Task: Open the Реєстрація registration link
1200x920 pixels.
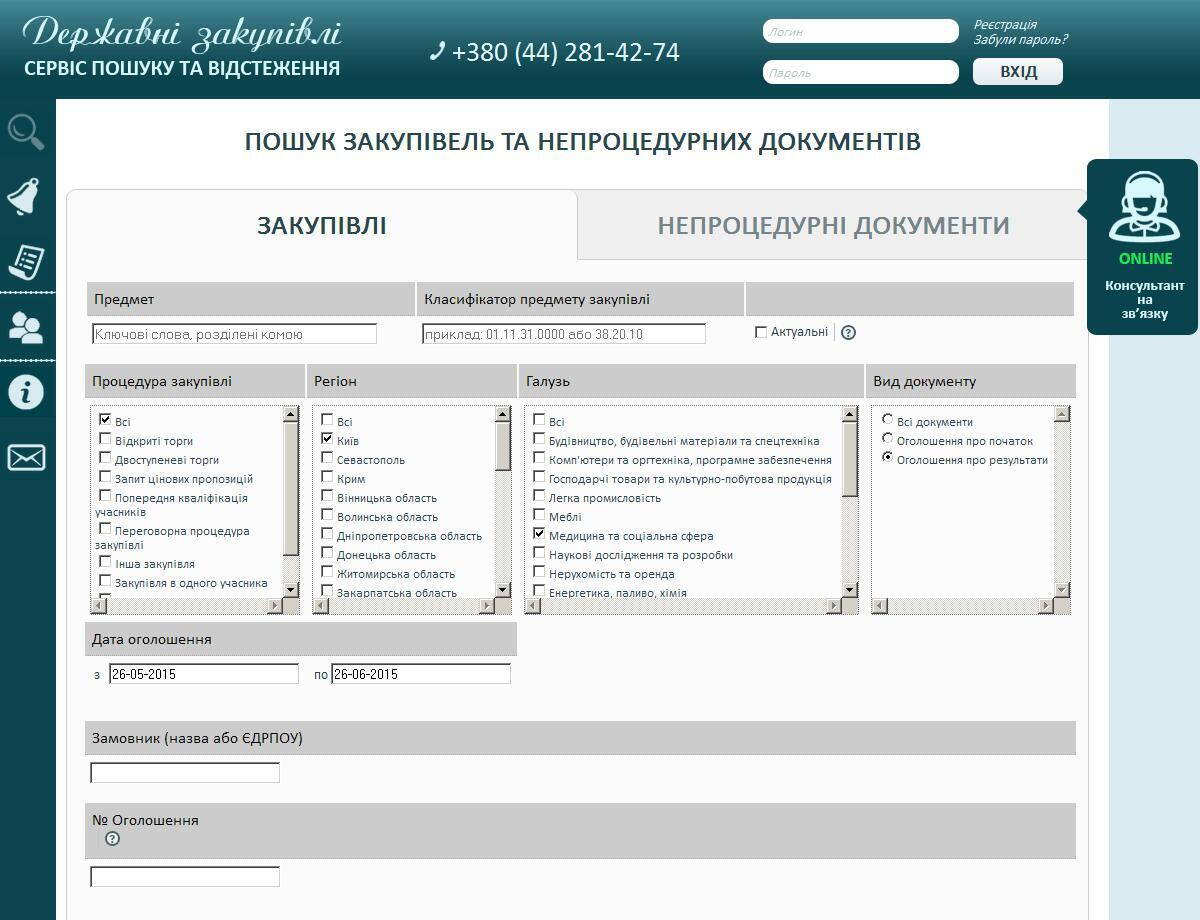Action: pos(1005,24)
